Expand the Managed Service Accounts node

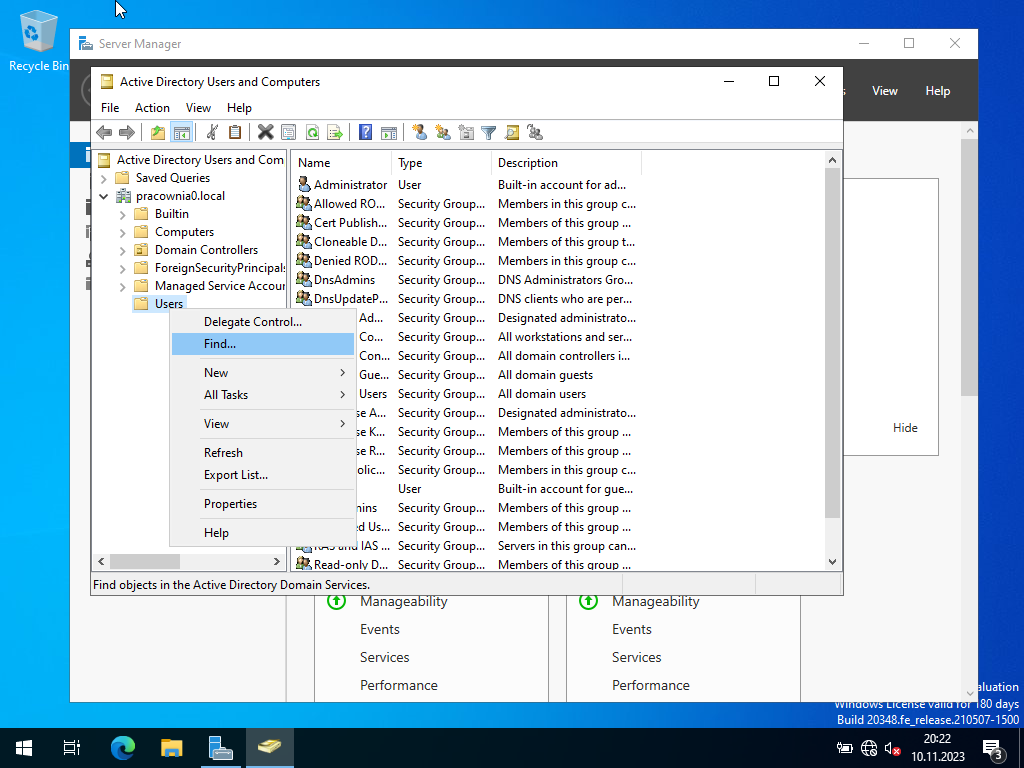[123, 286]
